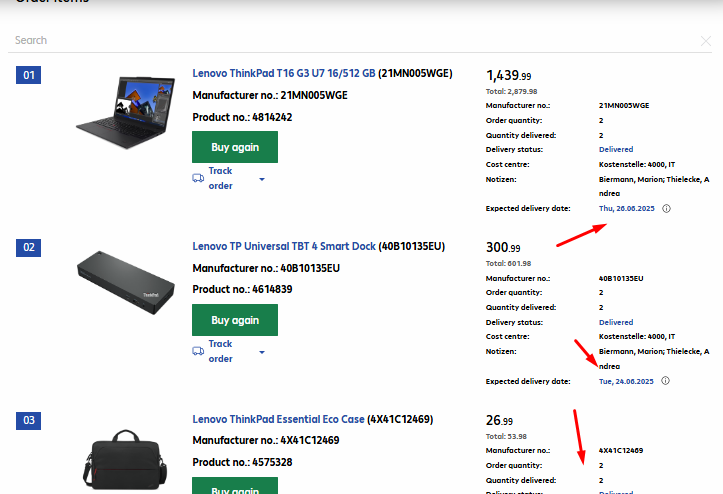Viewport: 723px width, 494px height.
Task: Open Lenovo ThinkPad T16 G3 product link
Action: click(284, 73)
